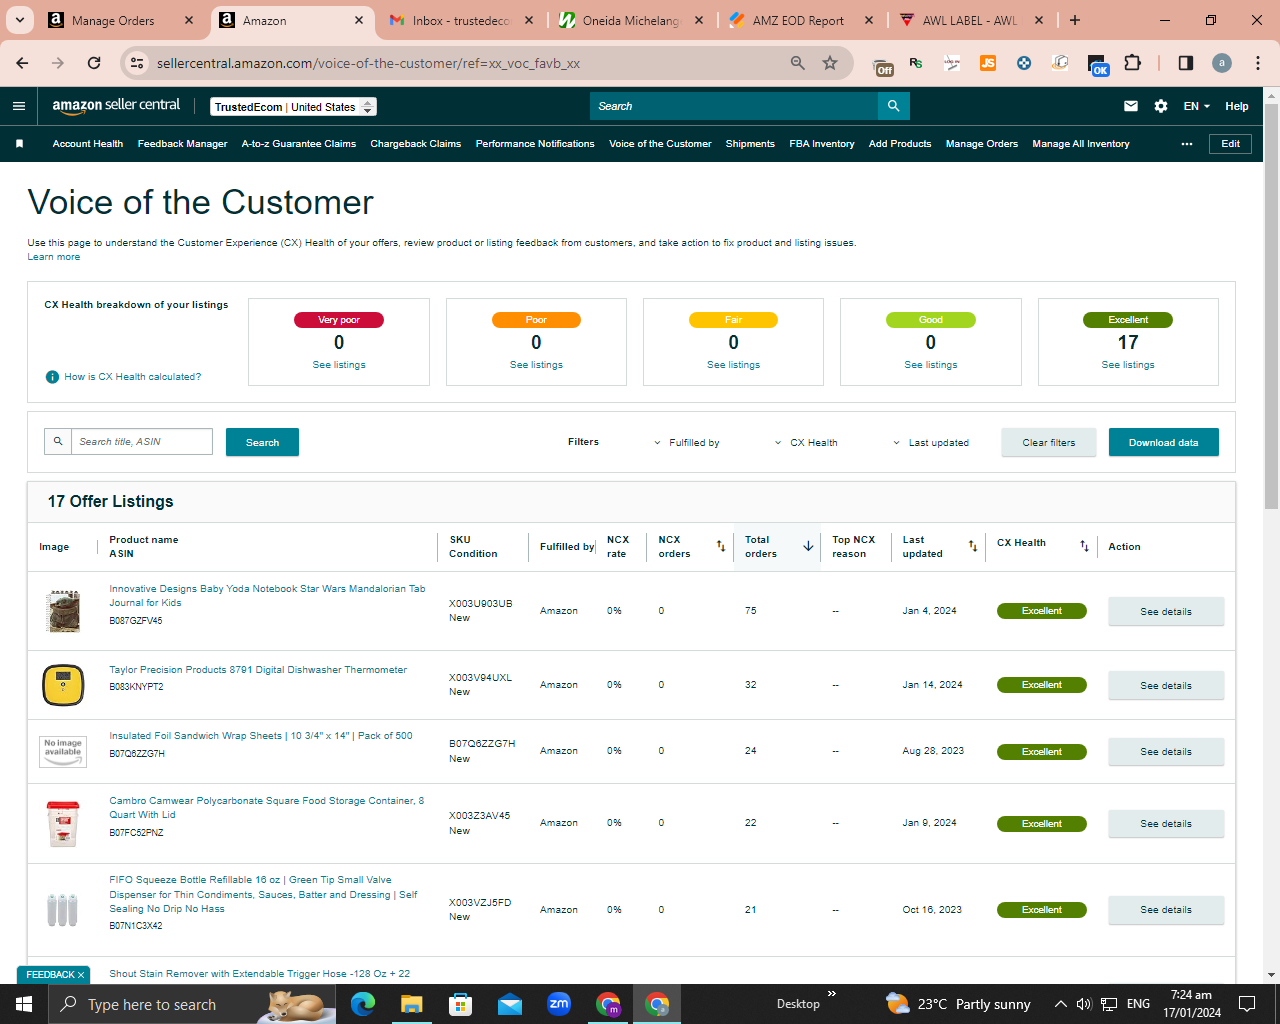The image size is (1280, 1024).
Task: Click the top Seller Central search field
Action: point(734,106)
